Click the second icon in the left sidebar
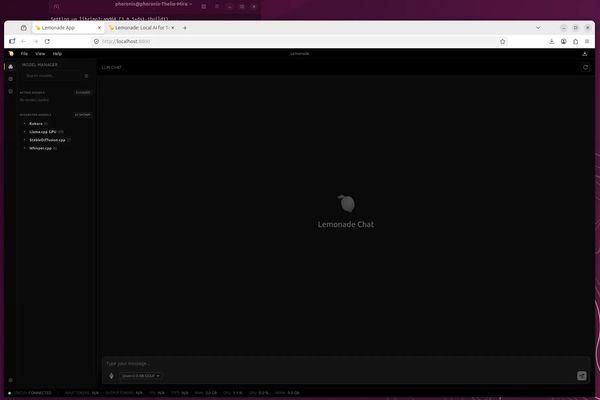The image size is (600, 400). click(11, 79)
